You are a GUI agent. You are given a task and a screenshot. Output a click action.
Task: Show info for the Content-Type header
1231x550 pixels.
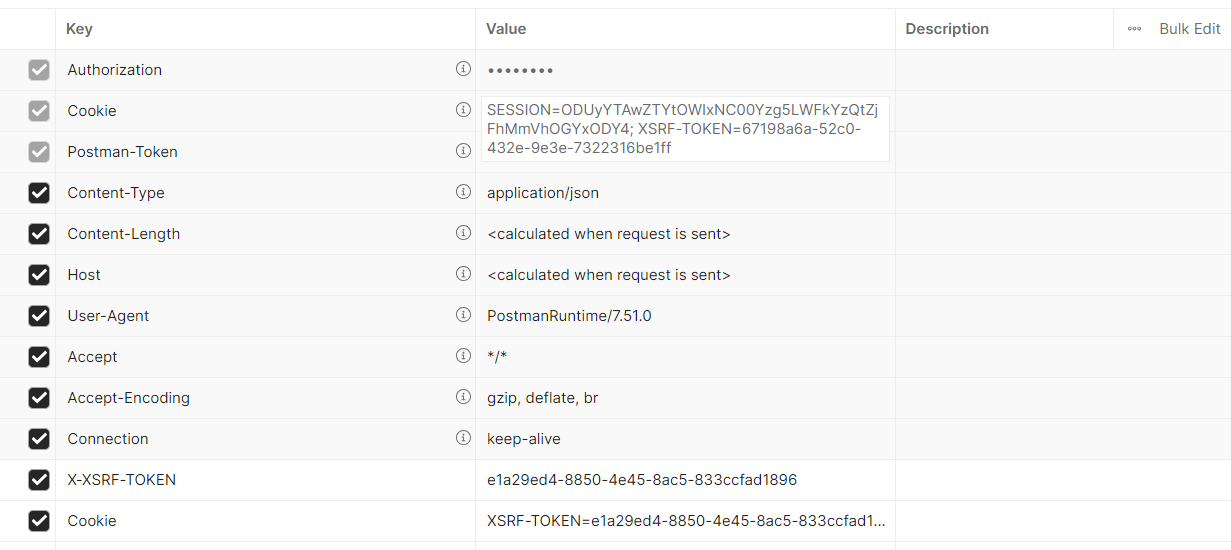pos(463,192)
